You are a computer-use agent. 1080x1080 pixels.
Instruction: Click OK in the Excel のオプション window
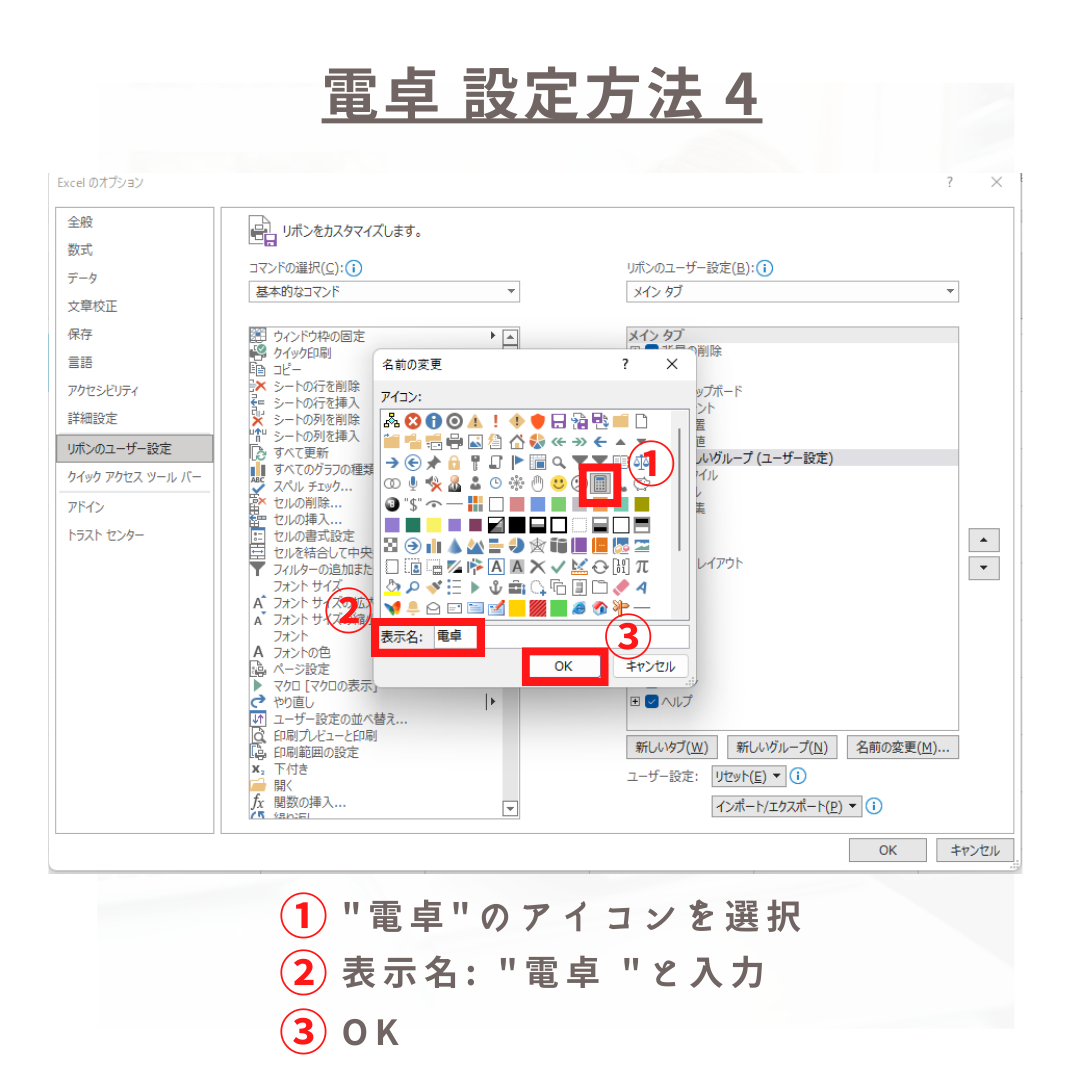click(x=887, y=850)
